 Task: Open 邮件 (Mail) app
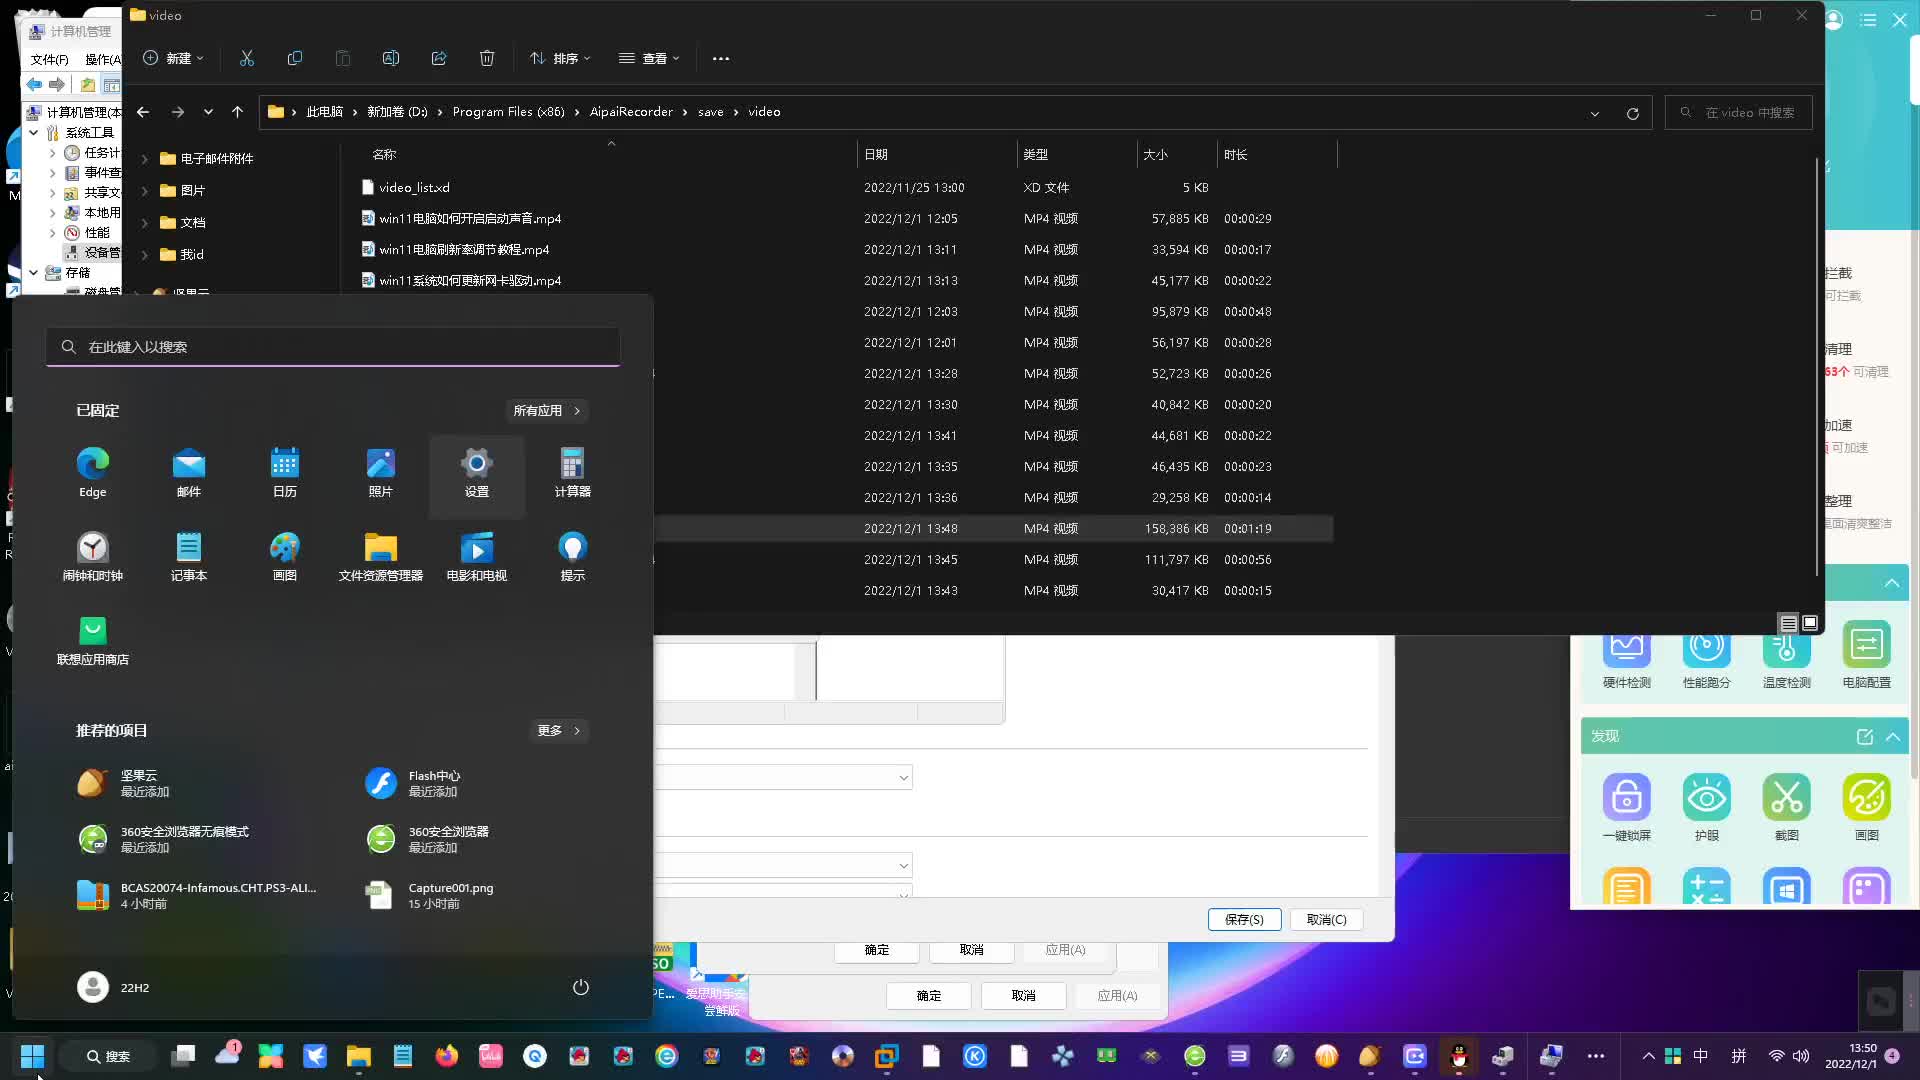click(189, 472)
